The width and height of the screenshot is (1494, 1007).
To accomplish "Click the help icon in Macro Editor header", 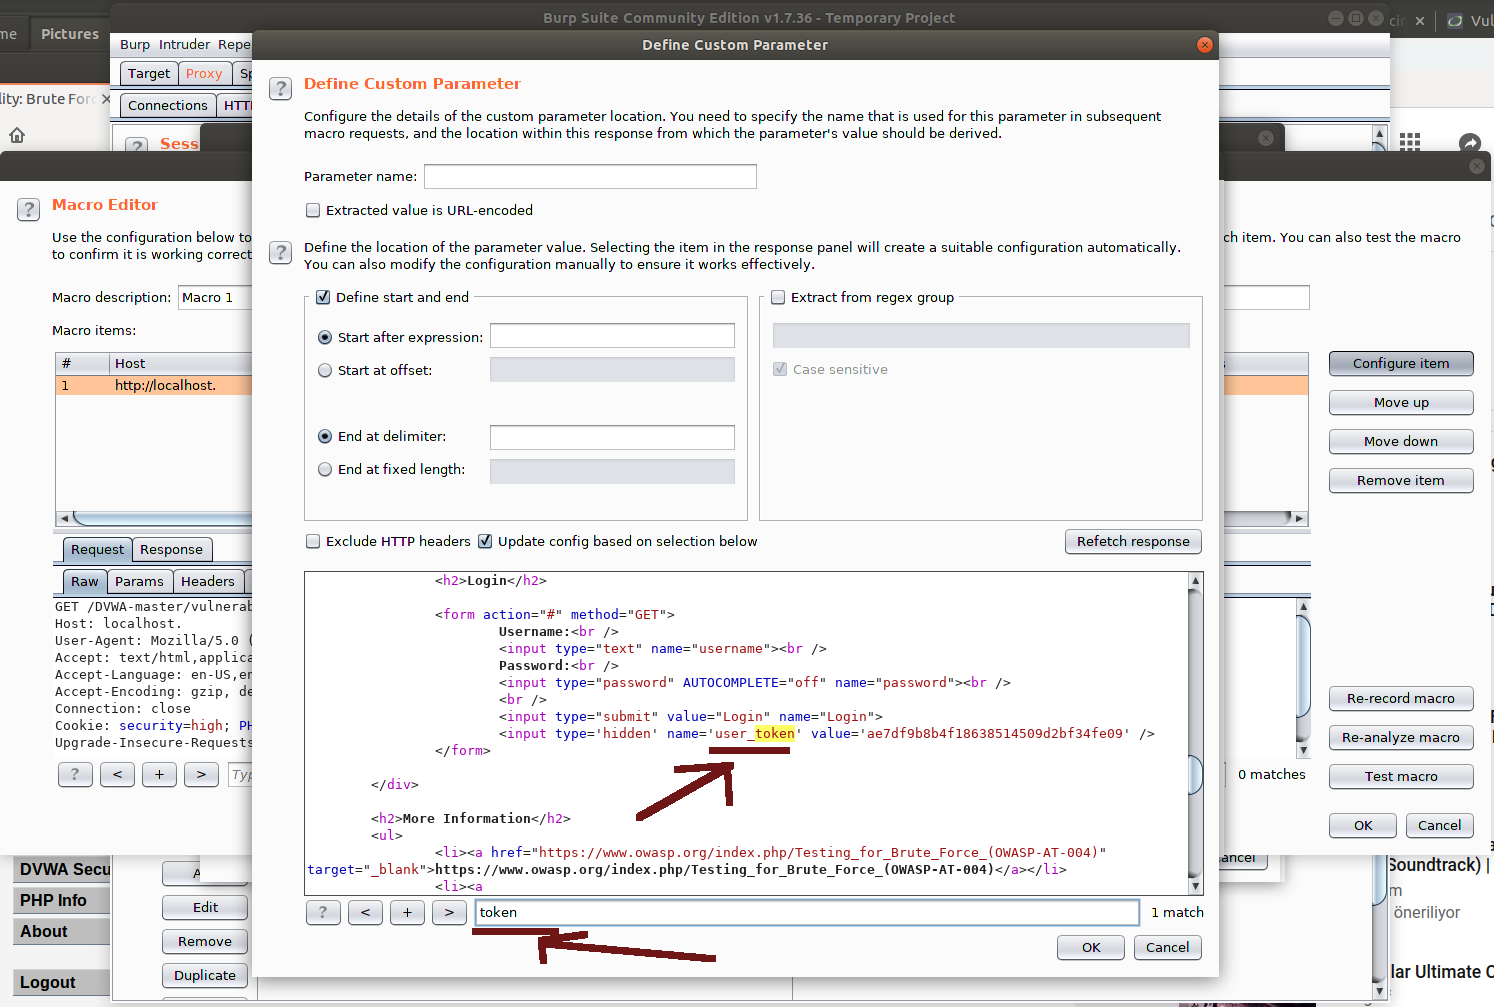I will tap(29, 209).
